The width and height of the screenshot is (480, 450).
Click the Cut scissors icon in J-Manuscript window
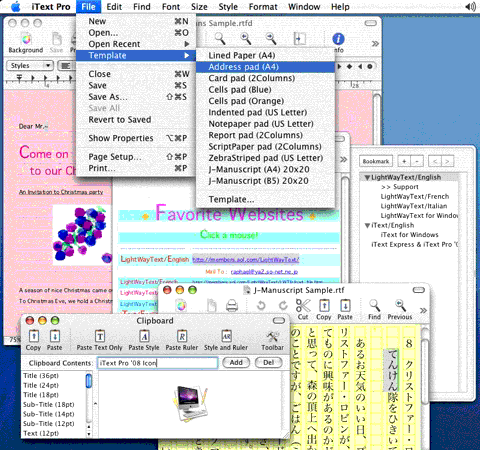(303, 305)
